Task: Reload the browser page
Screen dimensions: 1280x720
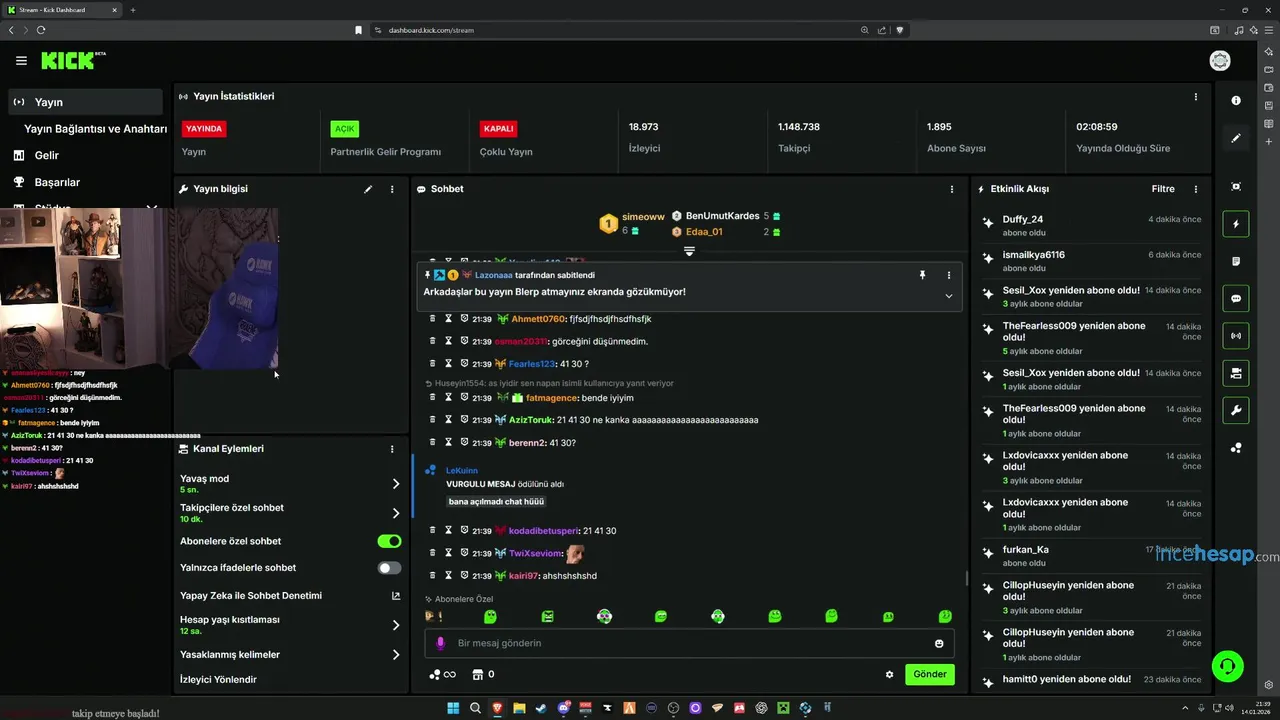Action: [x=41, y=30]
